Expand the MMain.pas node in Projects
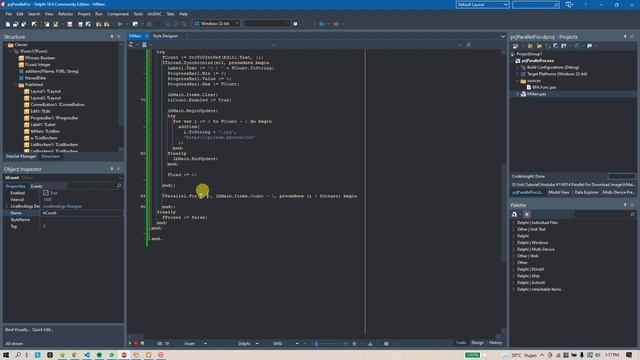 tap(517, 94)
